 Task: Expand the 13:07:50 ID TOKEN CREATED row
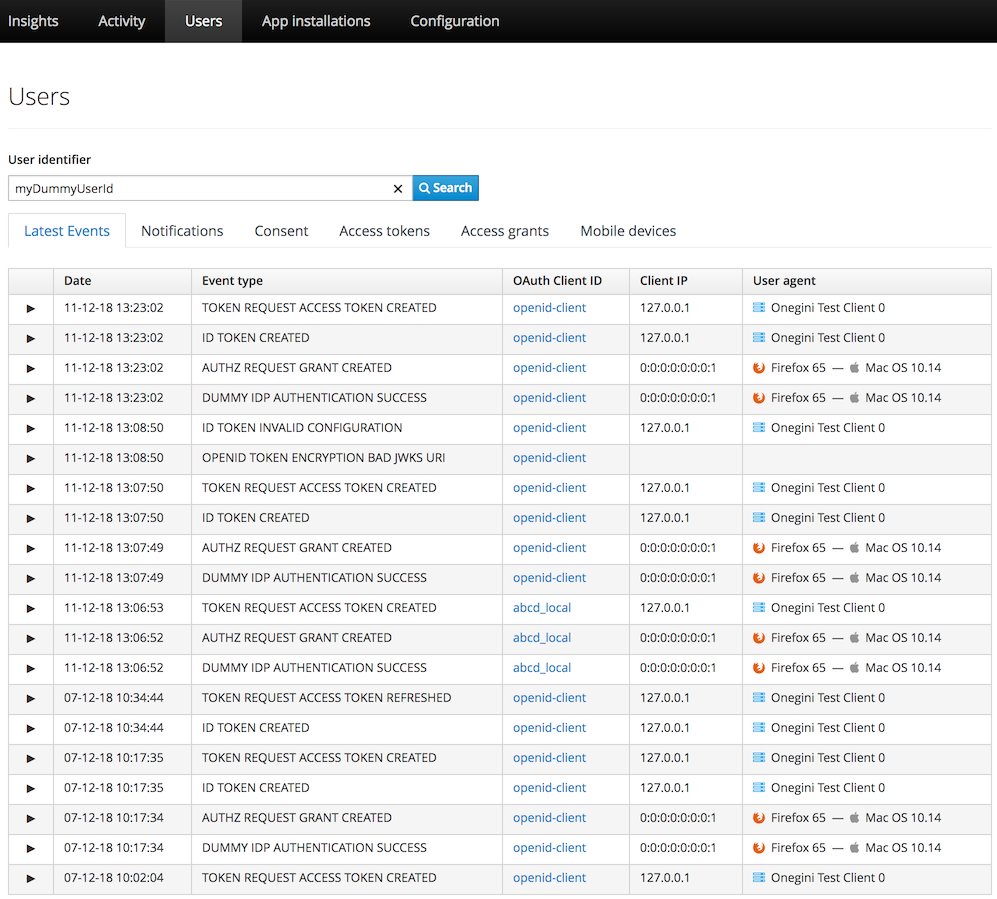(31, 518)
